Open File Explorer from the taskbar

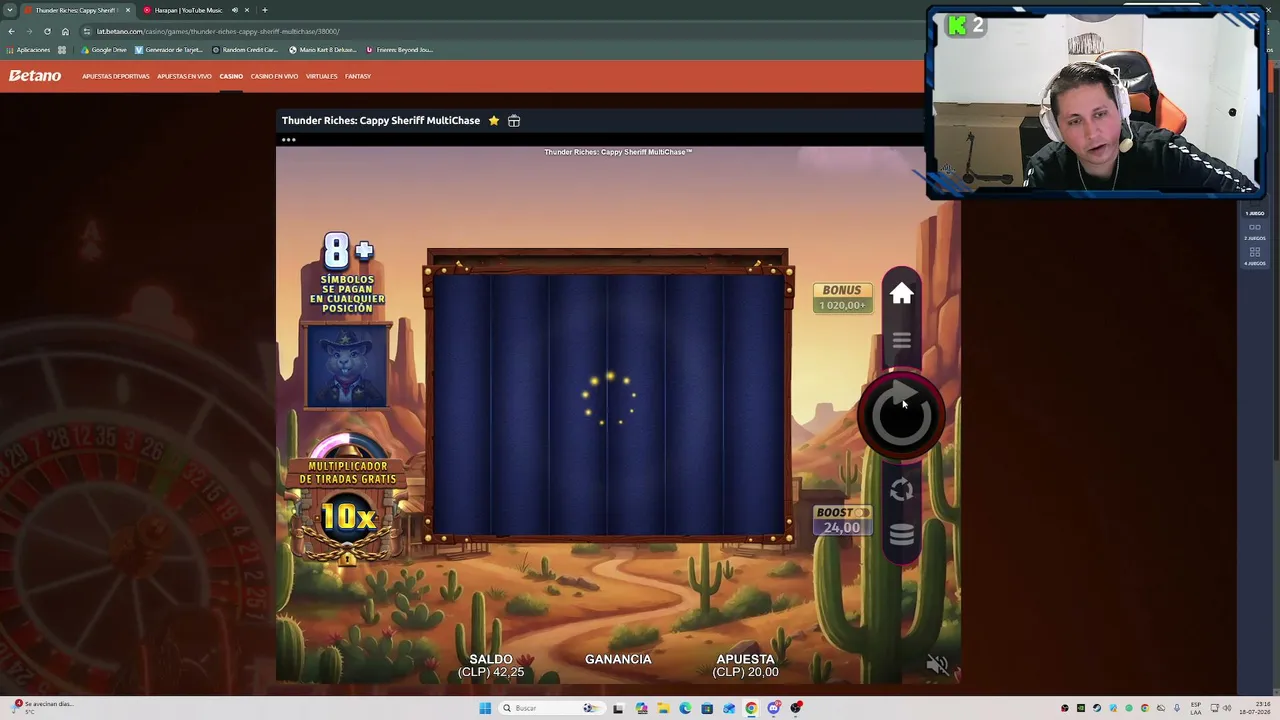pos(663,708)
